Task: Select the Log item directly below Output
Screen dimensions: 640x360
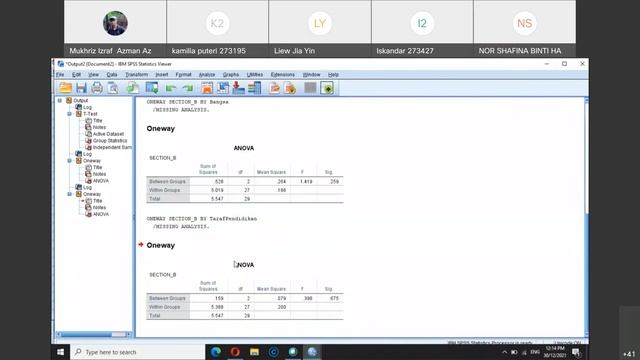Action: [87, 107]
